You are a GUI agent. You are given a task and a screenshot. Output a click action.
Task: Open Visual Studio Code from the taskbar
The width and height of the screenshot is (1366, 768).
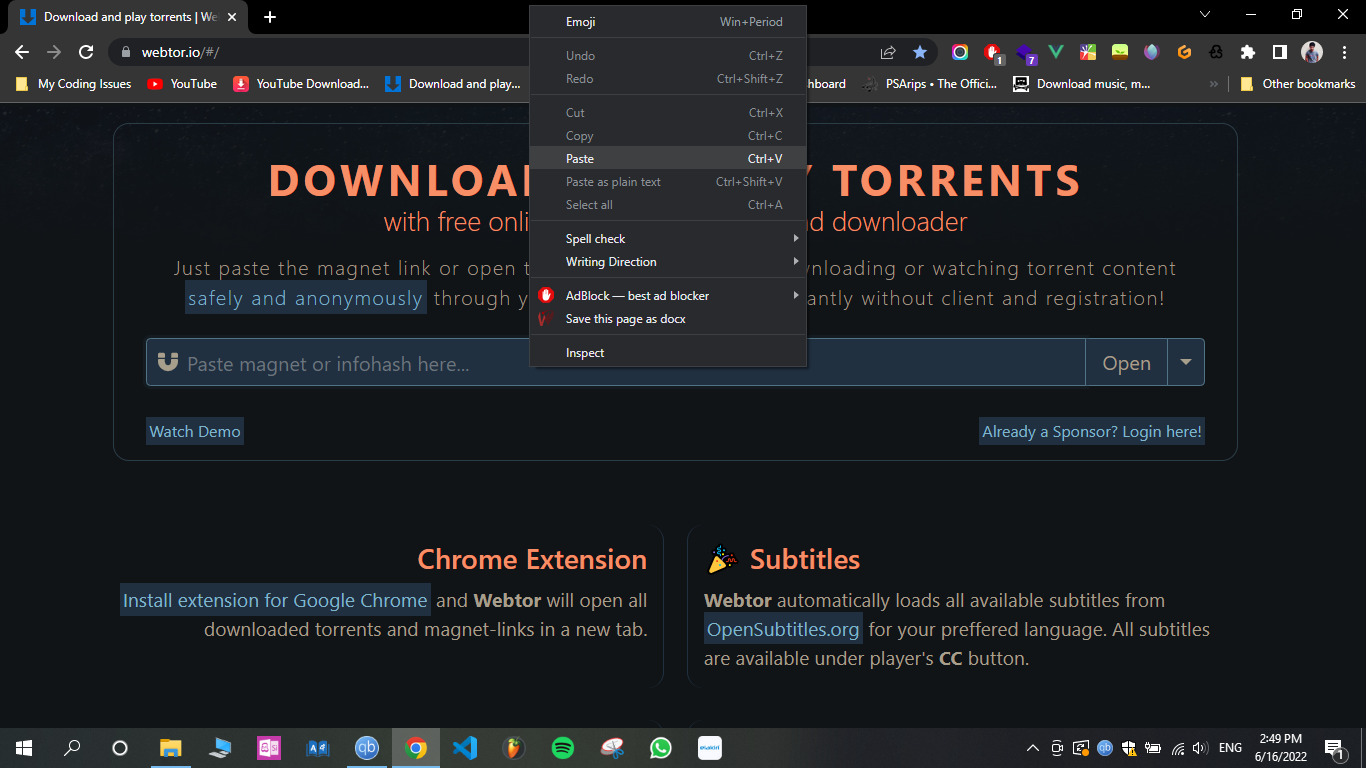tap(465, 748)
